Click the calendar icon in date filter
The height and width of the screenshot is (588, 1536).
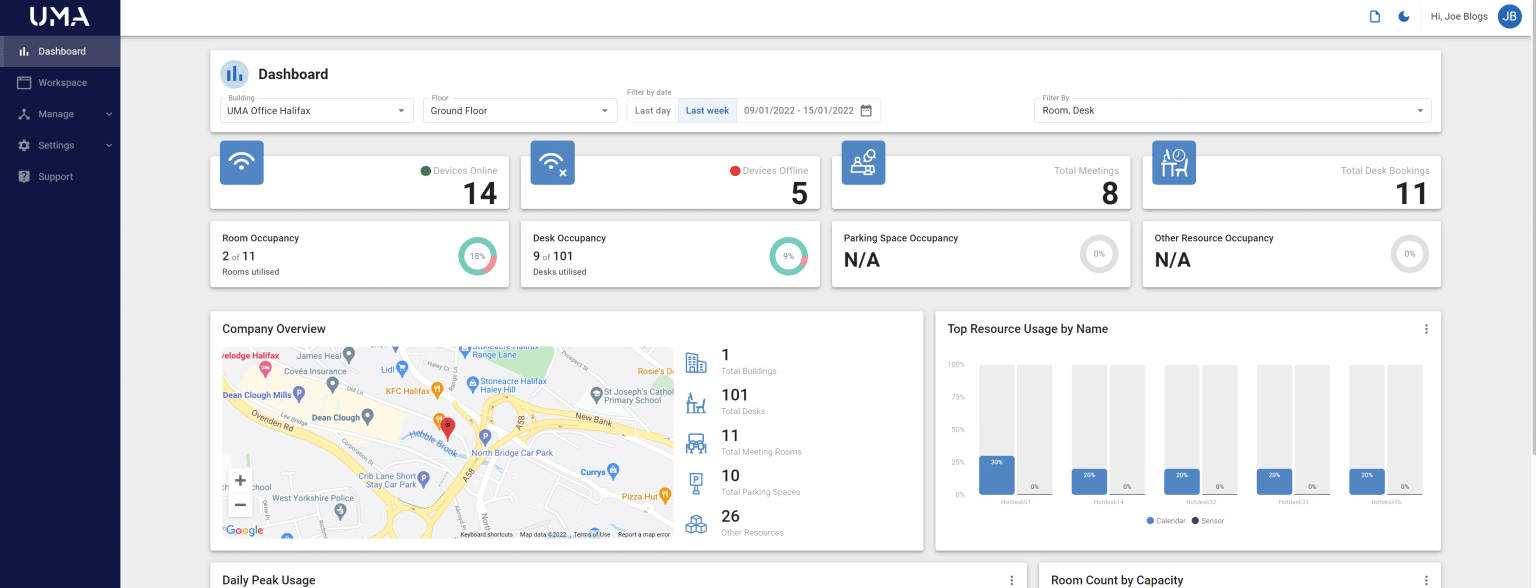(x=866, y=111)
